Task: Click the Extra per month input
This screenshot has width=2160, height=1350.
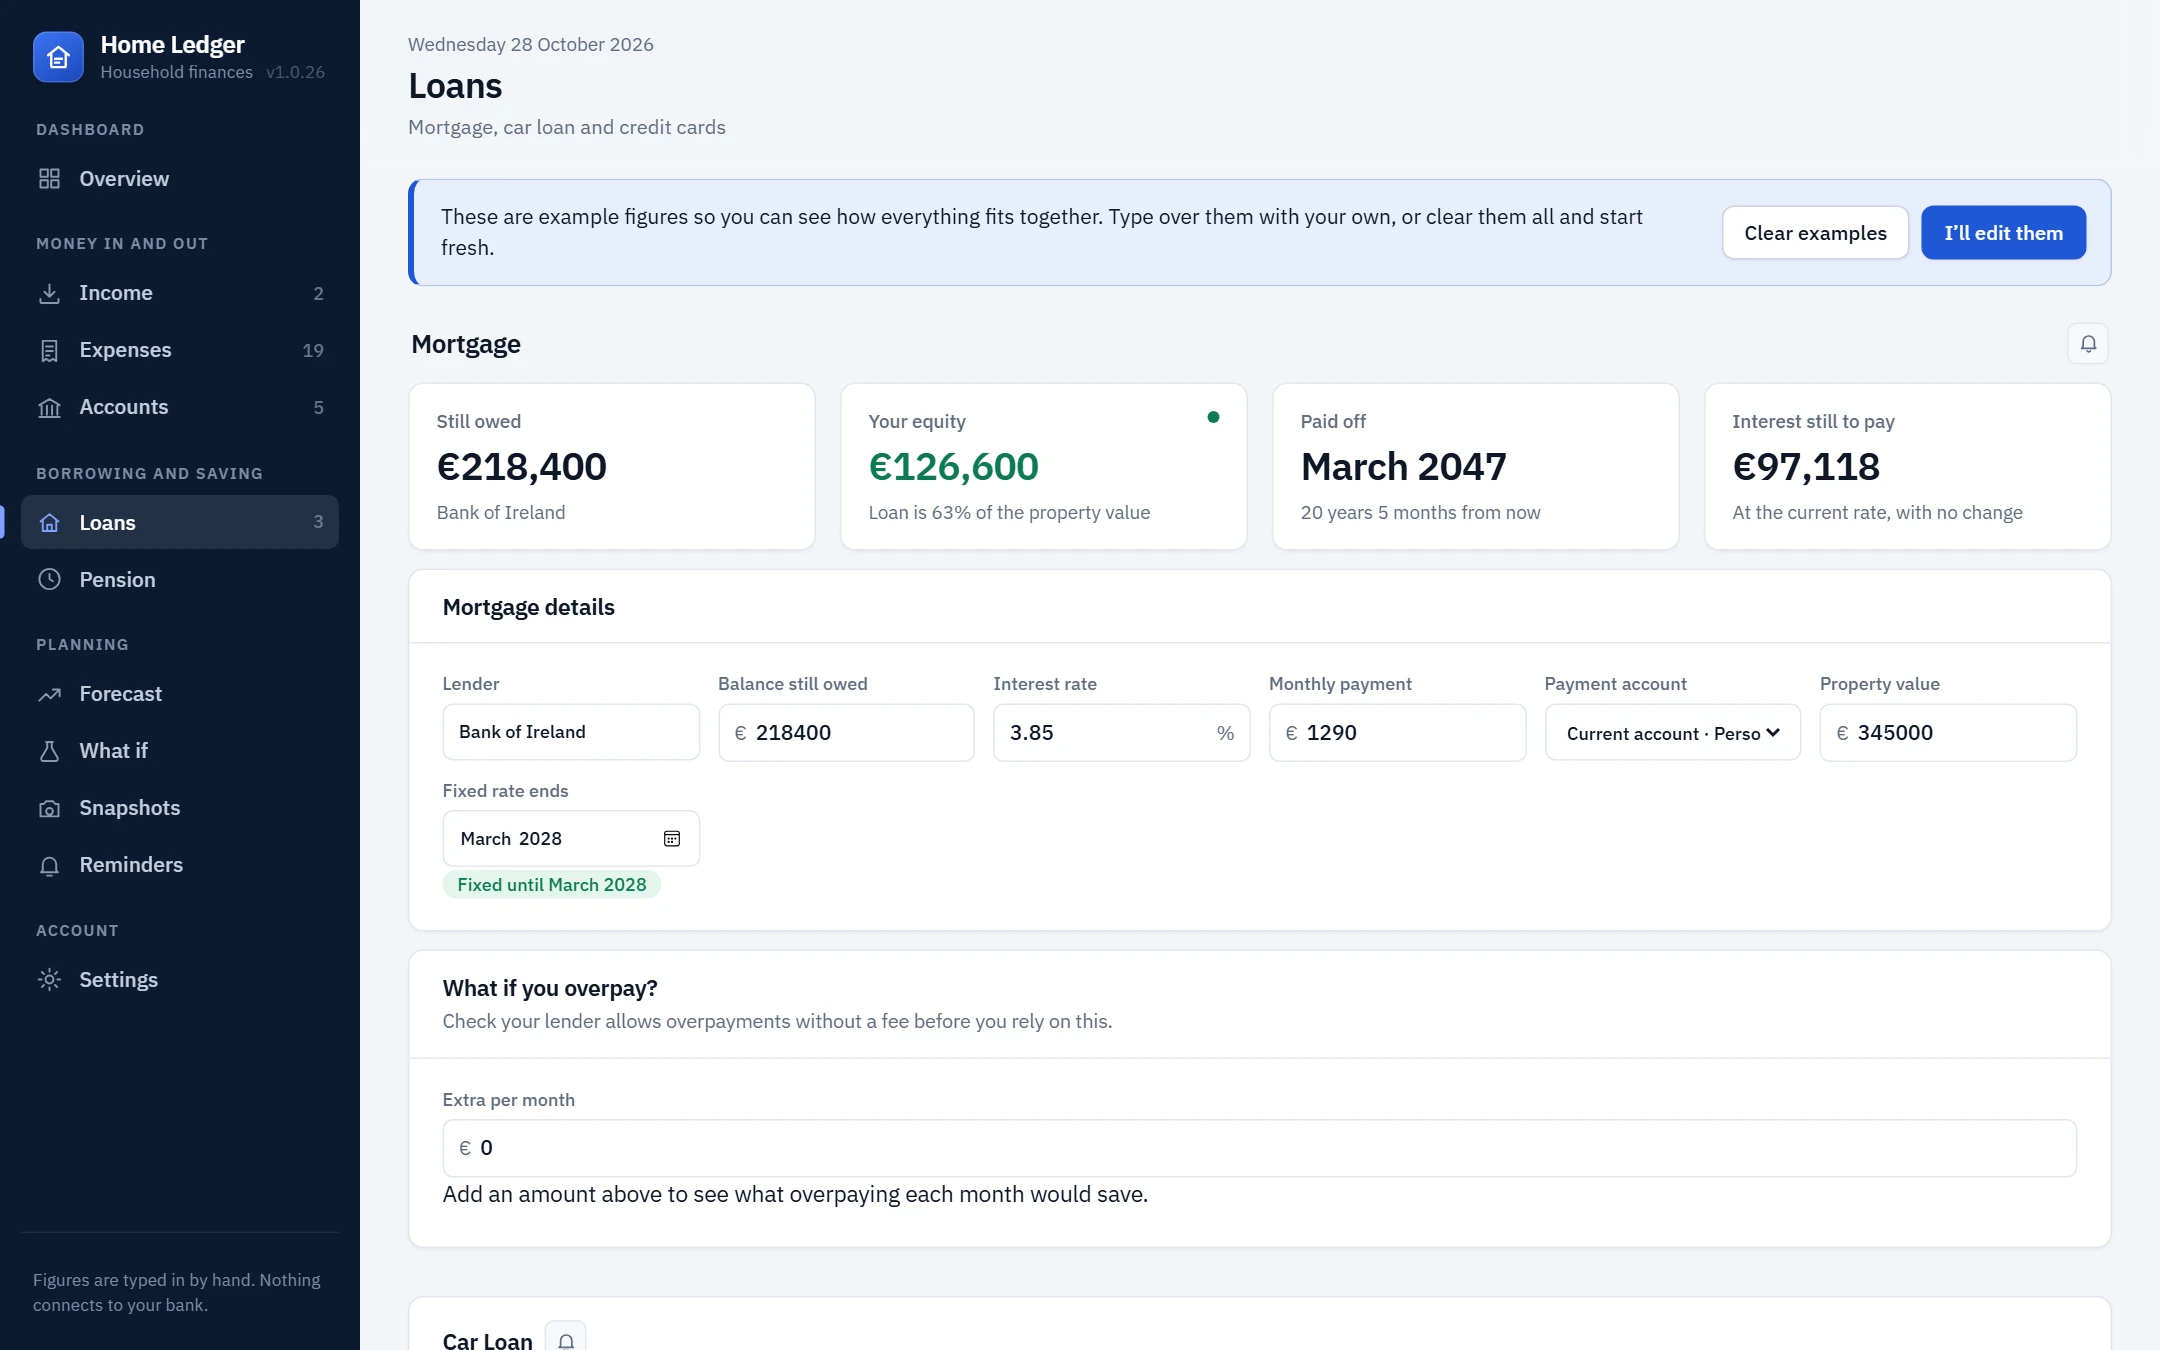Action: [1259, 1148]
